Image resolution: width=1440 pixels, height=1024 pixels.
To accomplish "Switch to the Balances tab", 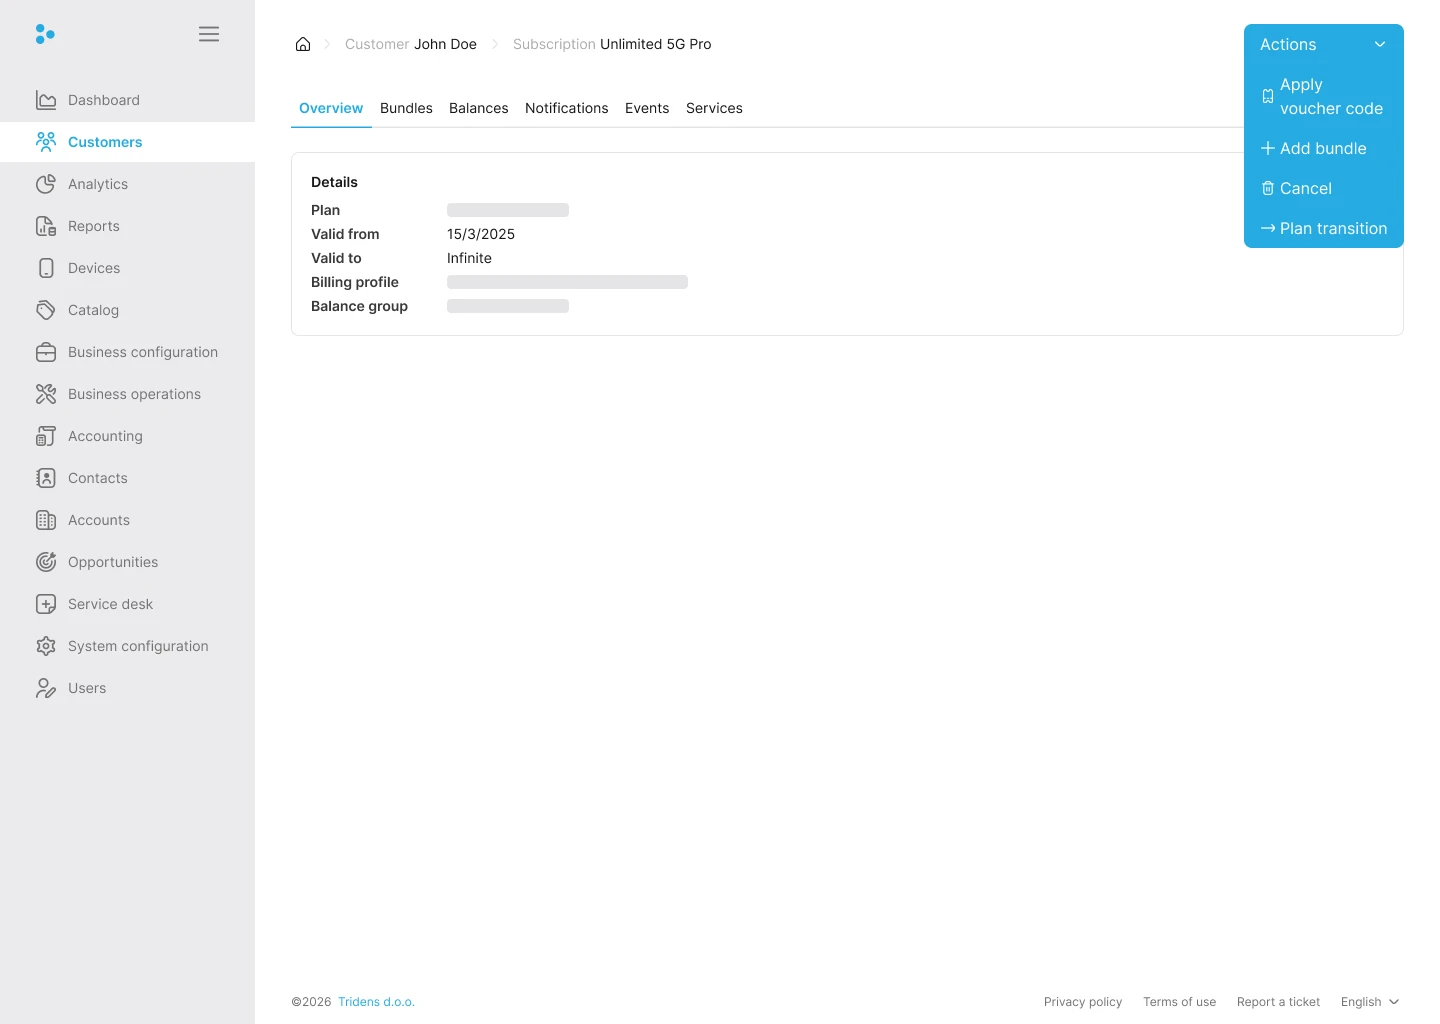I will (x=478, y=108).
